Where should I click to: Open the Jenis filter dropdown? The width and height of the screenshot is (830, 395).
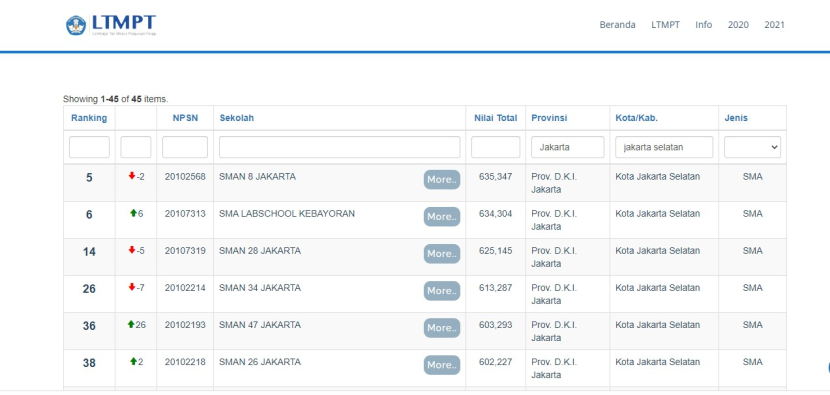[752, 147]
